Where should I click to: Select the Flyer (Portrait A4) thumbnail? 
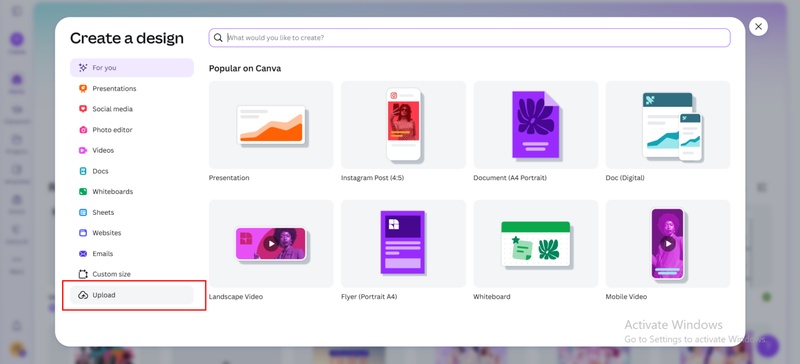403,244
